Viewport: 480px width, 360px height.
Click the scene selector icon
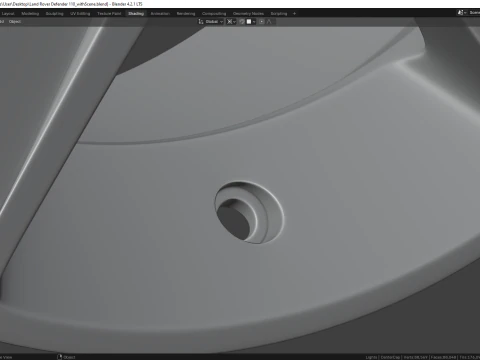[460, 13]
